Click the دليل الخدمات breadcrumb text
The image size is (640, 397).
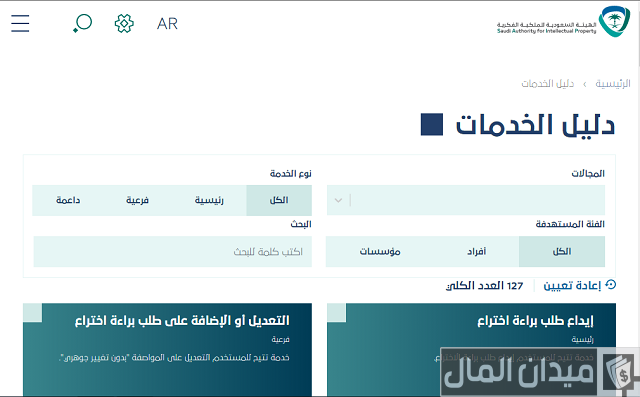(x=547, y=84)
